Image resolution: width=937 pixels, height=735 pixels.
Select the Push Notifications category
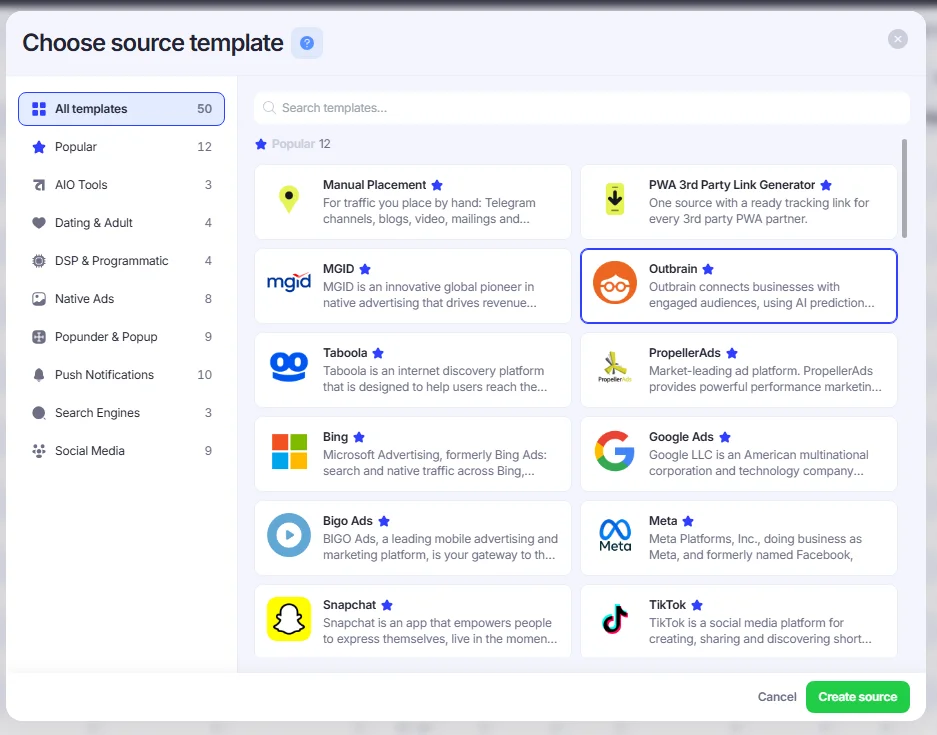click(x=121, y=375)
